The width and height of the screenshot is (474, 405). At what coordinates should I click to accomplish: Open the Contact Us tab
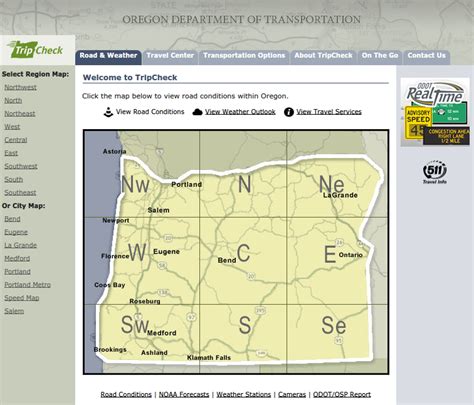tap(426, 56)
